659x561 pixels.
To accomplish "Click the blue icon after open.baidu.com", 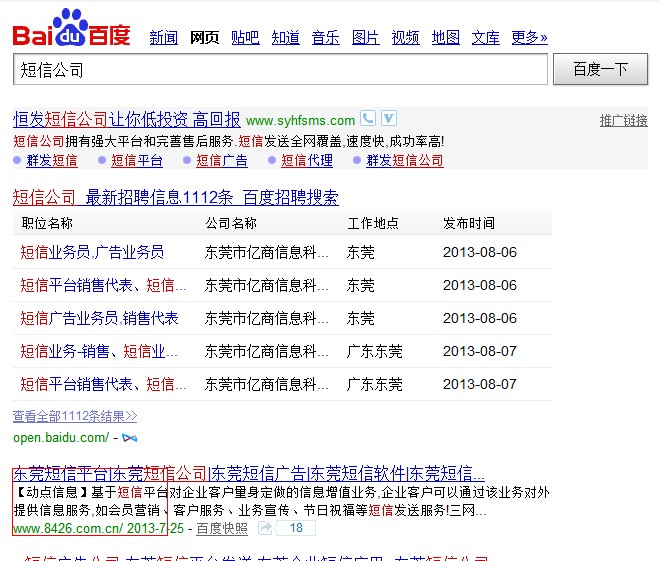I will click(129, 438).
